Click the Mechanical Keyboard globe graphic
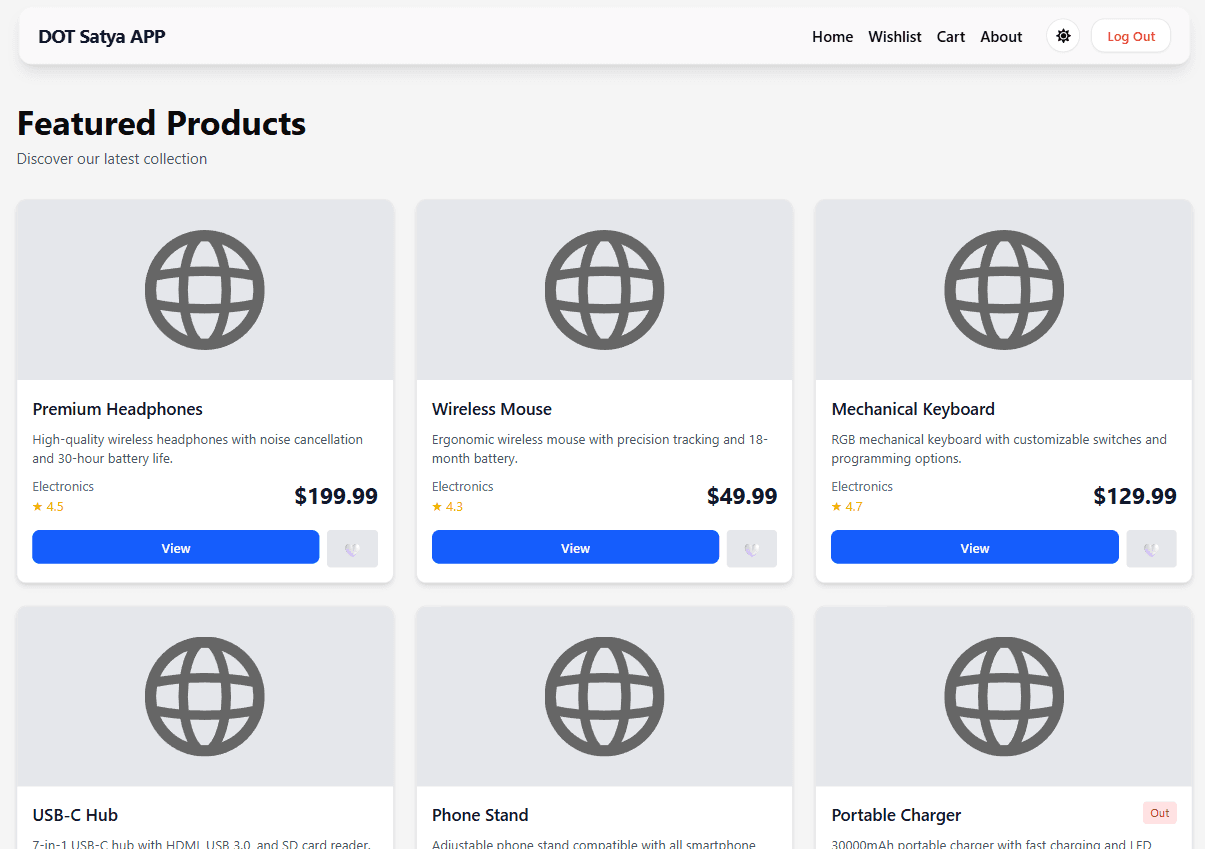 pyautogui.click(x=1003, y=289)
